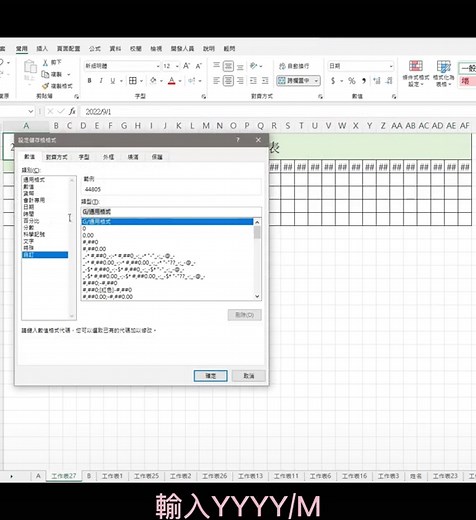Expand the borders dropdown arrow

click(x=141, y=81)
